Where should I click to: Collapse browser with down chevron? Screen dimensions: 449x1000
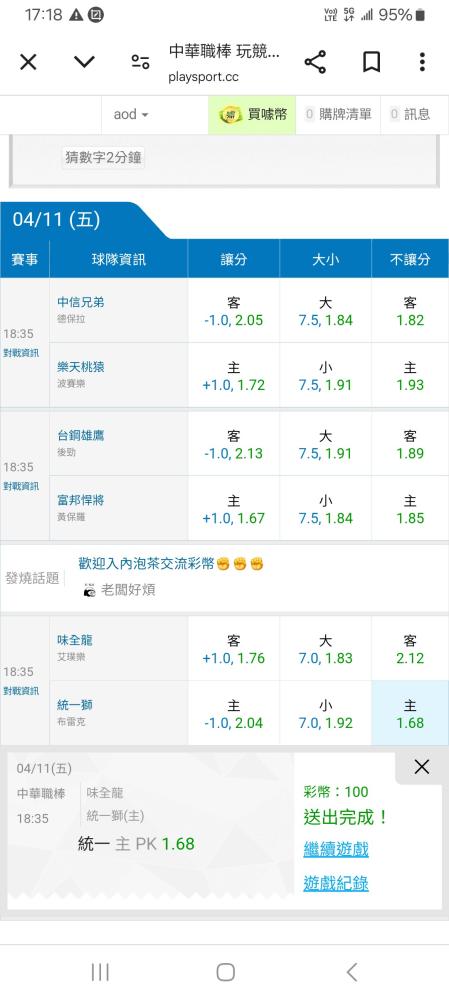pyautogui.click(x=84, y=62)
